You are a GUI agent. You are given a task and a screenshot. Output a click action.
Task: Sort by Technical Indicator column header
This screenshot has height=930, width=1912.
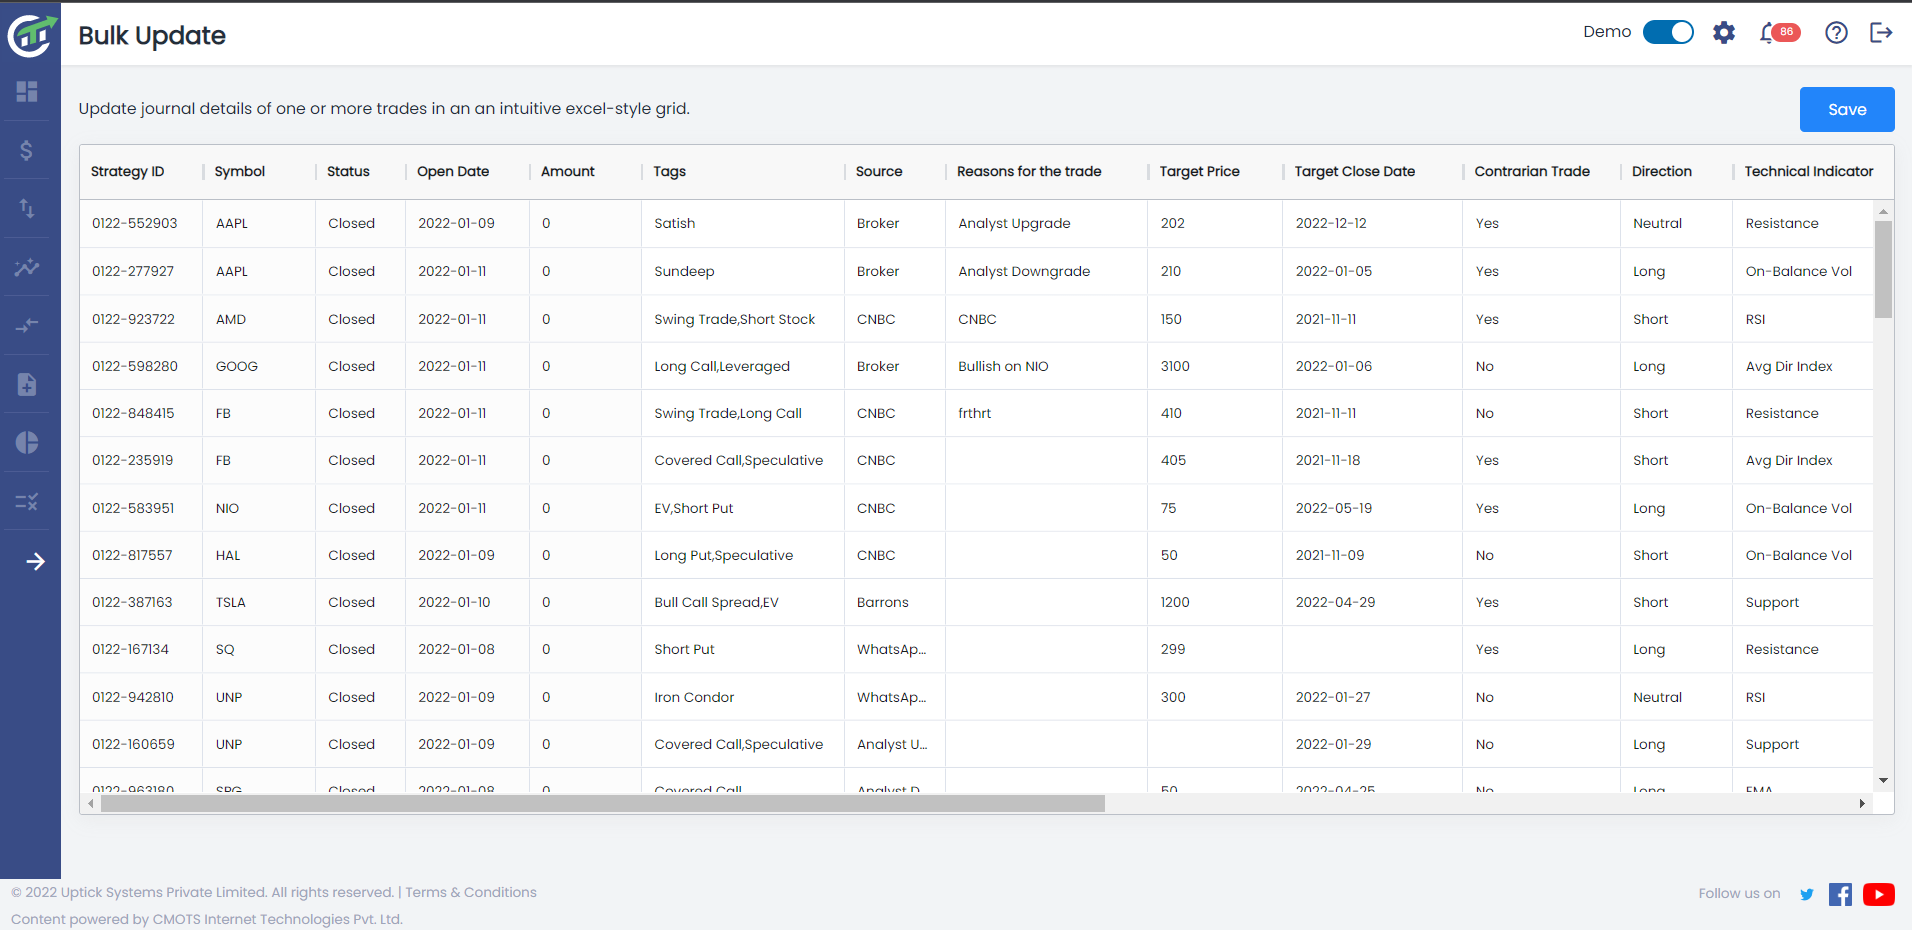(1809, 171)
